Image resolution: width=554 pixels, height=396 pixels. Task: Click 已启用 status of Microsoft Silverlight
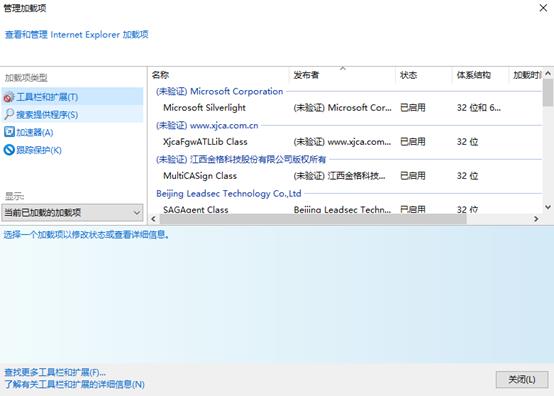click(x=412, y=108)
